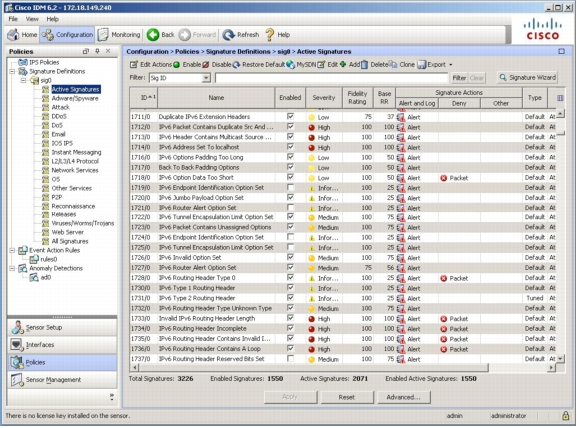
Task: Click the green Enable icon
Action: [177, 65]
